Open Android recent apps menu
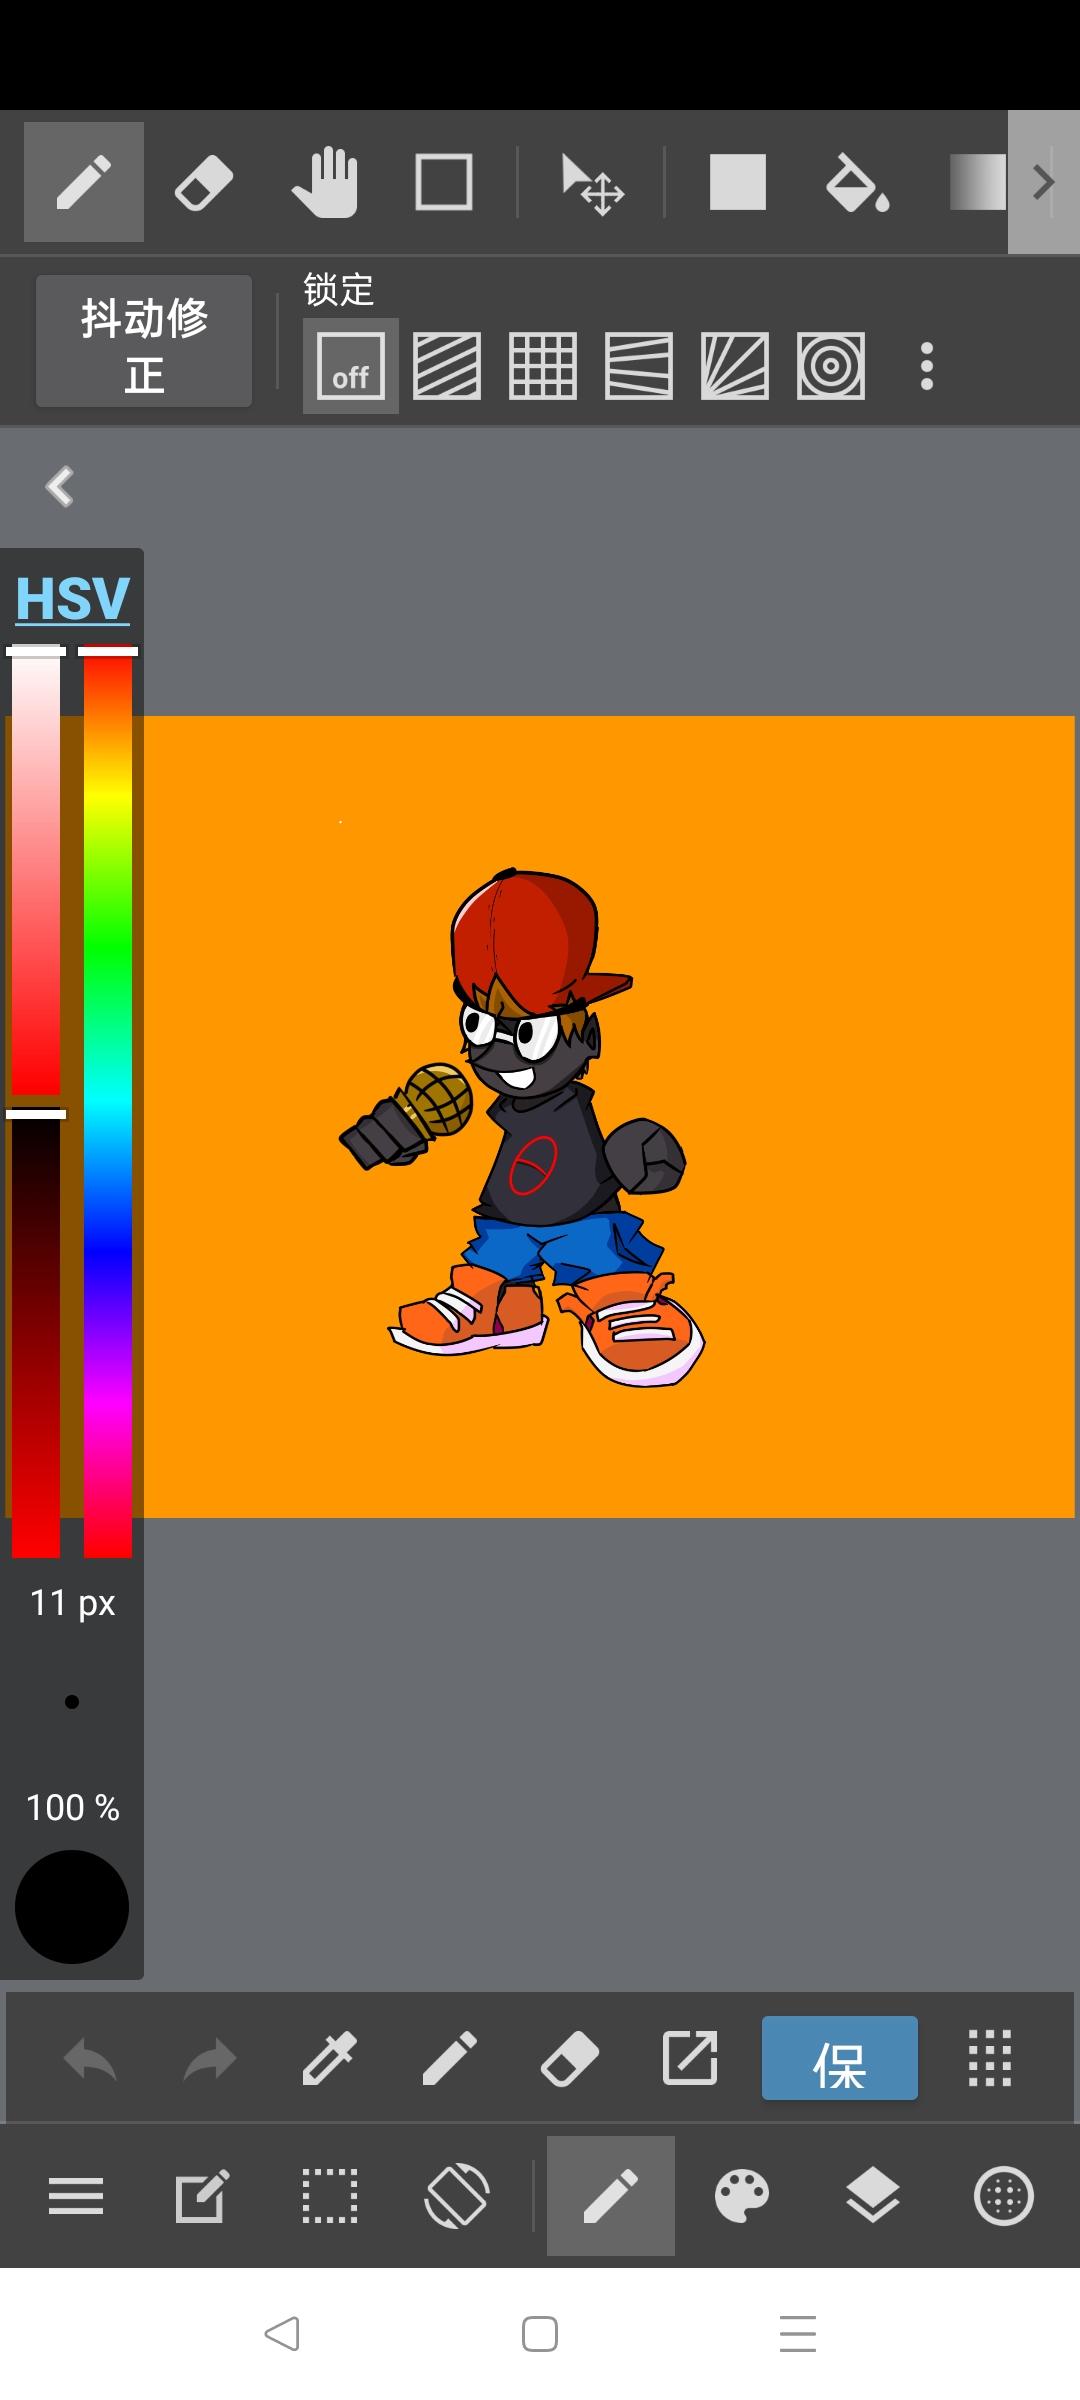 (x=798, y=2334)
